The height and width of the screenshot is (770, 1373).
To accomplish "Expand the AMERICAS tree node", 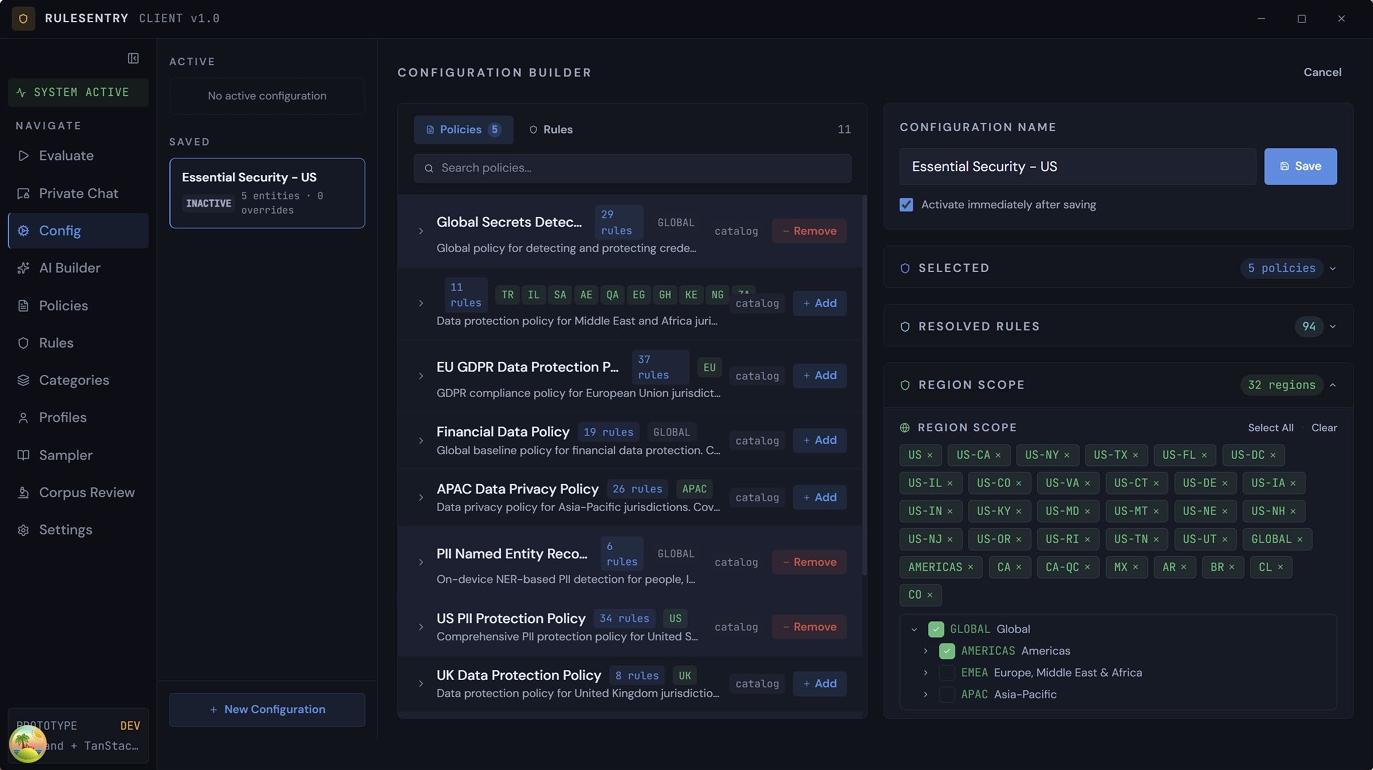I will (x=925, y=651).
